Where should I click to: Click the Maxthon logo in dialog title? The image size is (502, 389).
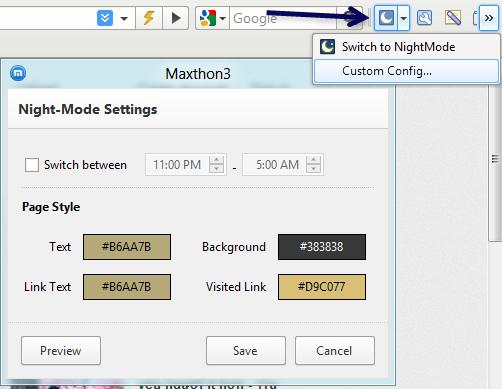coord(18,73)
